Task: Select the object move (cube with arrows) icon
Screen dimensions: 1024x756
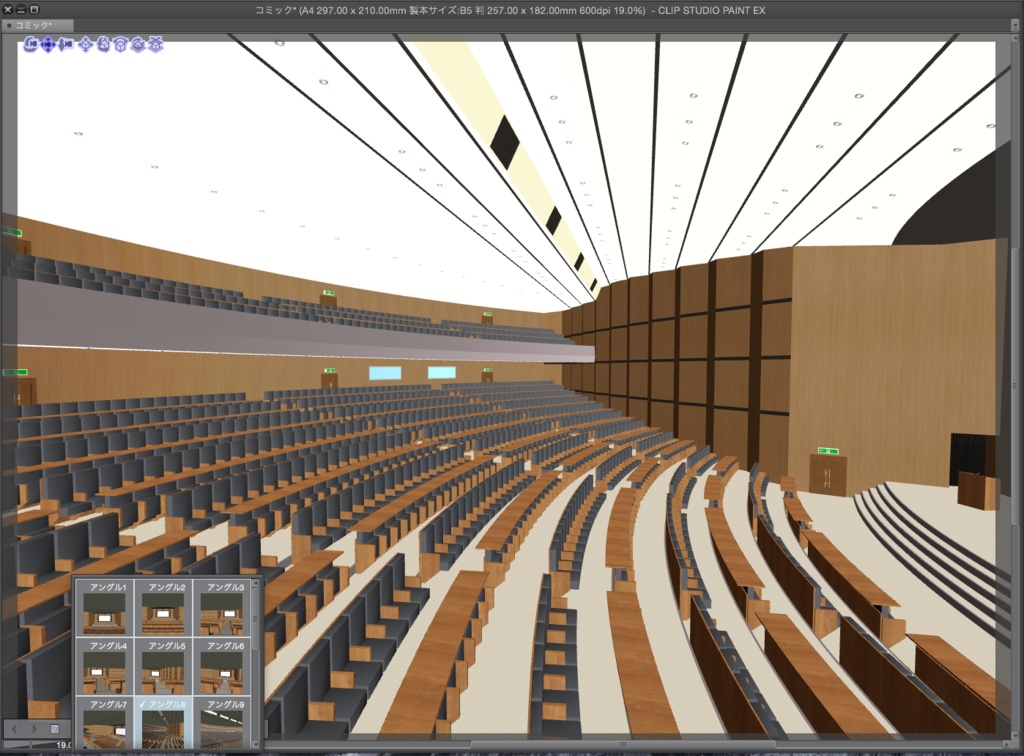Action: [x=86, y=45]
